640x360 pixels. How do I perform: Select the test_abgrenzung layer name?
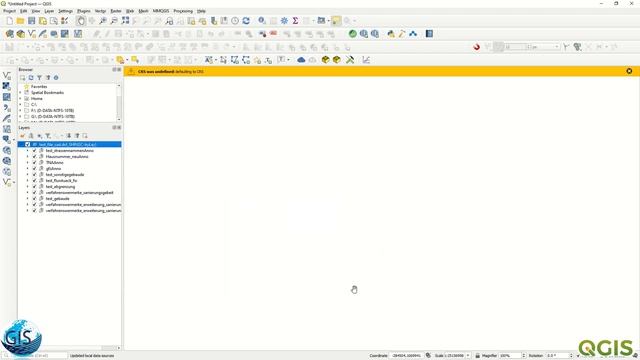[x=60, y=187]
